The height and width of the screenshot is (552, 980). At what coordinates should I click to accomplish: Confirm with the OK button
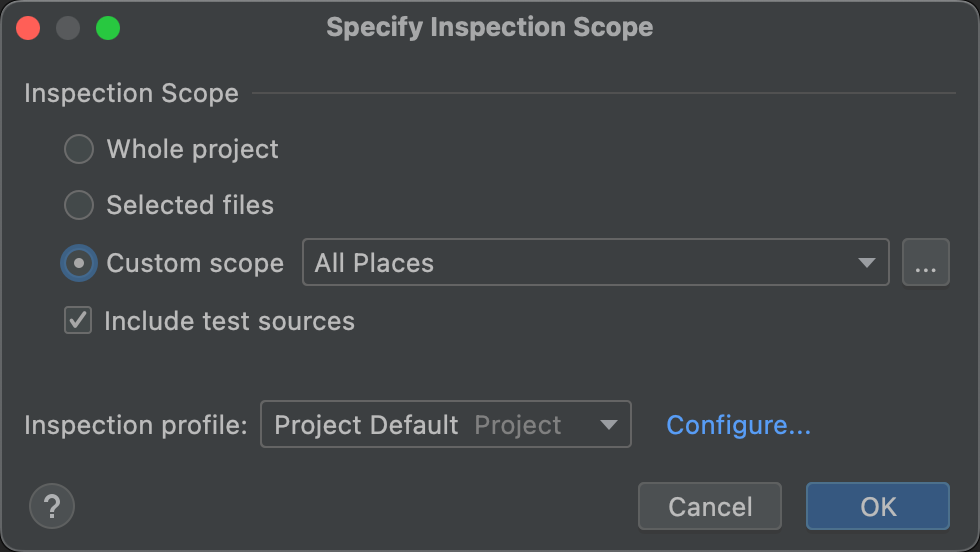(877, 506)
